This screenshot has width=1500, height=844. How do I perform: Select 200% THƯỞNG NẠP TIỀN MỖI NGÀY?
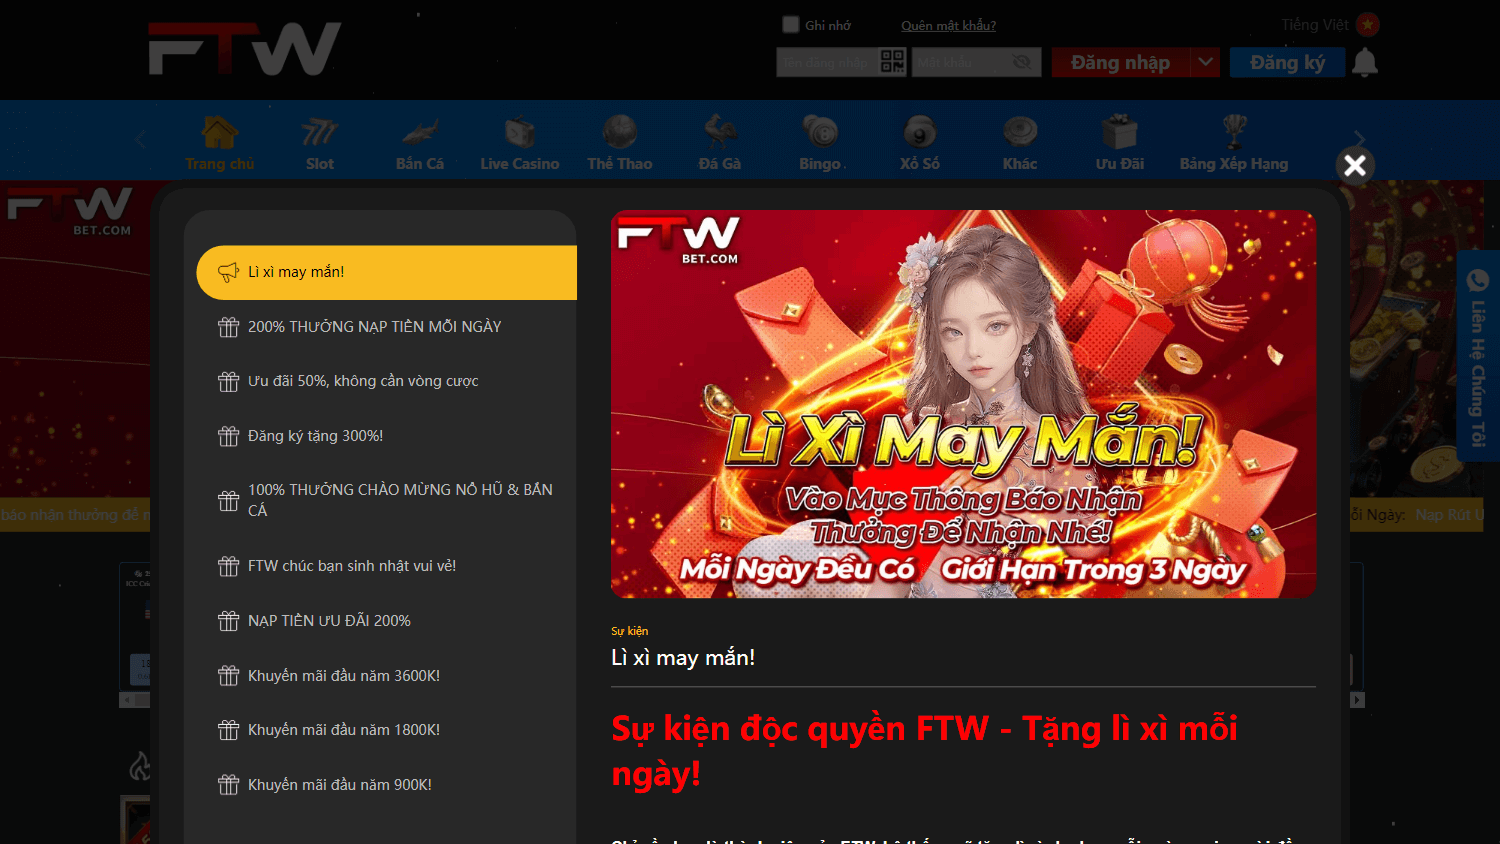pyautogui.click(x=387, y=327)
